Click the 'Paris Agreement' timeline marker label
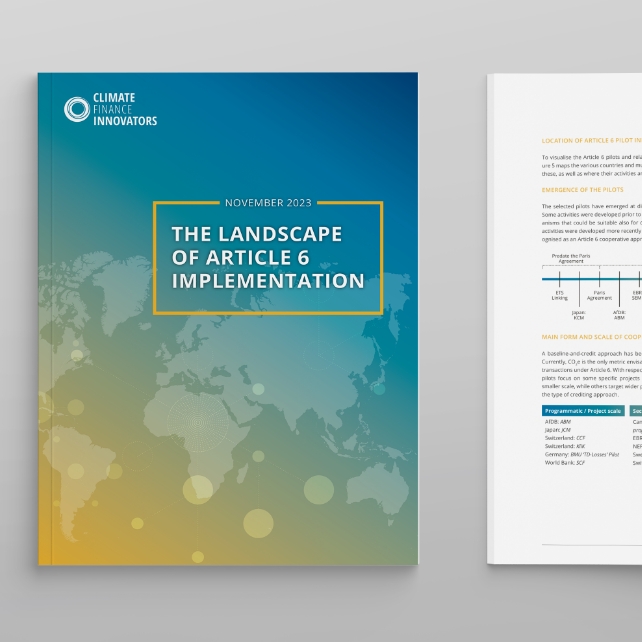This screenshot has height=642, width=642. point(599,295)
